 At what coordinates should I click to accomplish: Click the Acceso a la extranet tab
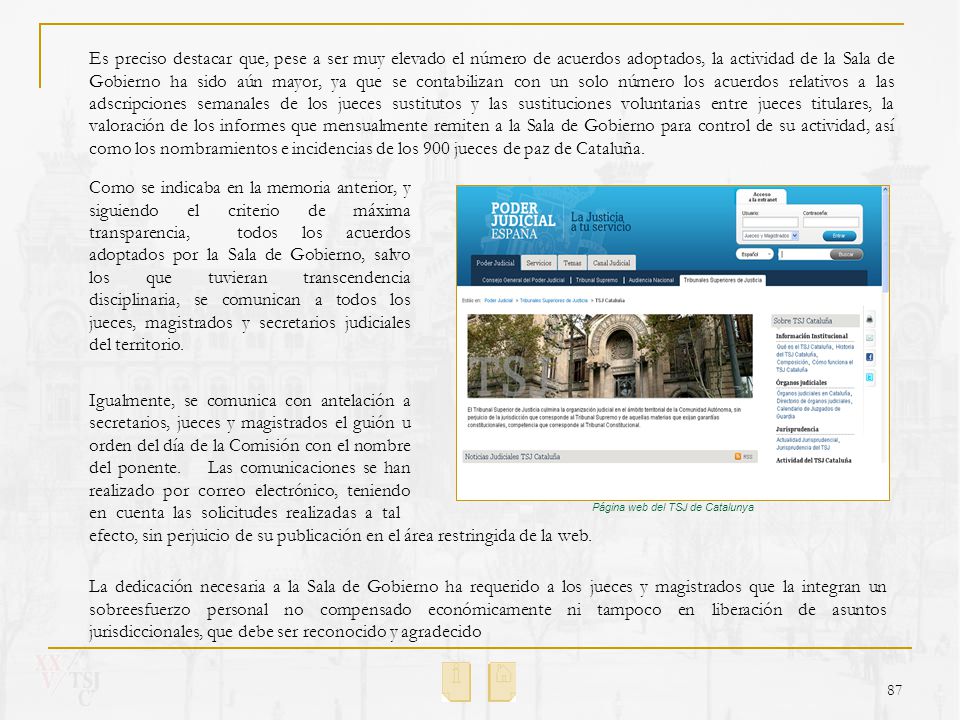(761, 197)
